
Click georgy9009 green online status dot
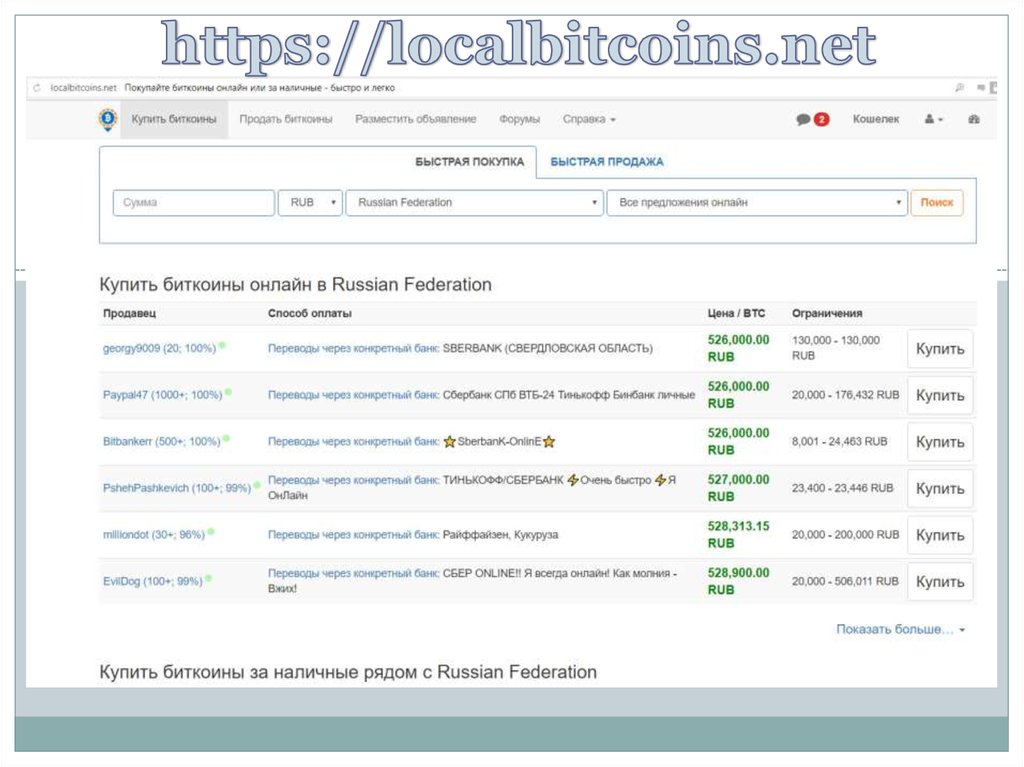point(222,345)
